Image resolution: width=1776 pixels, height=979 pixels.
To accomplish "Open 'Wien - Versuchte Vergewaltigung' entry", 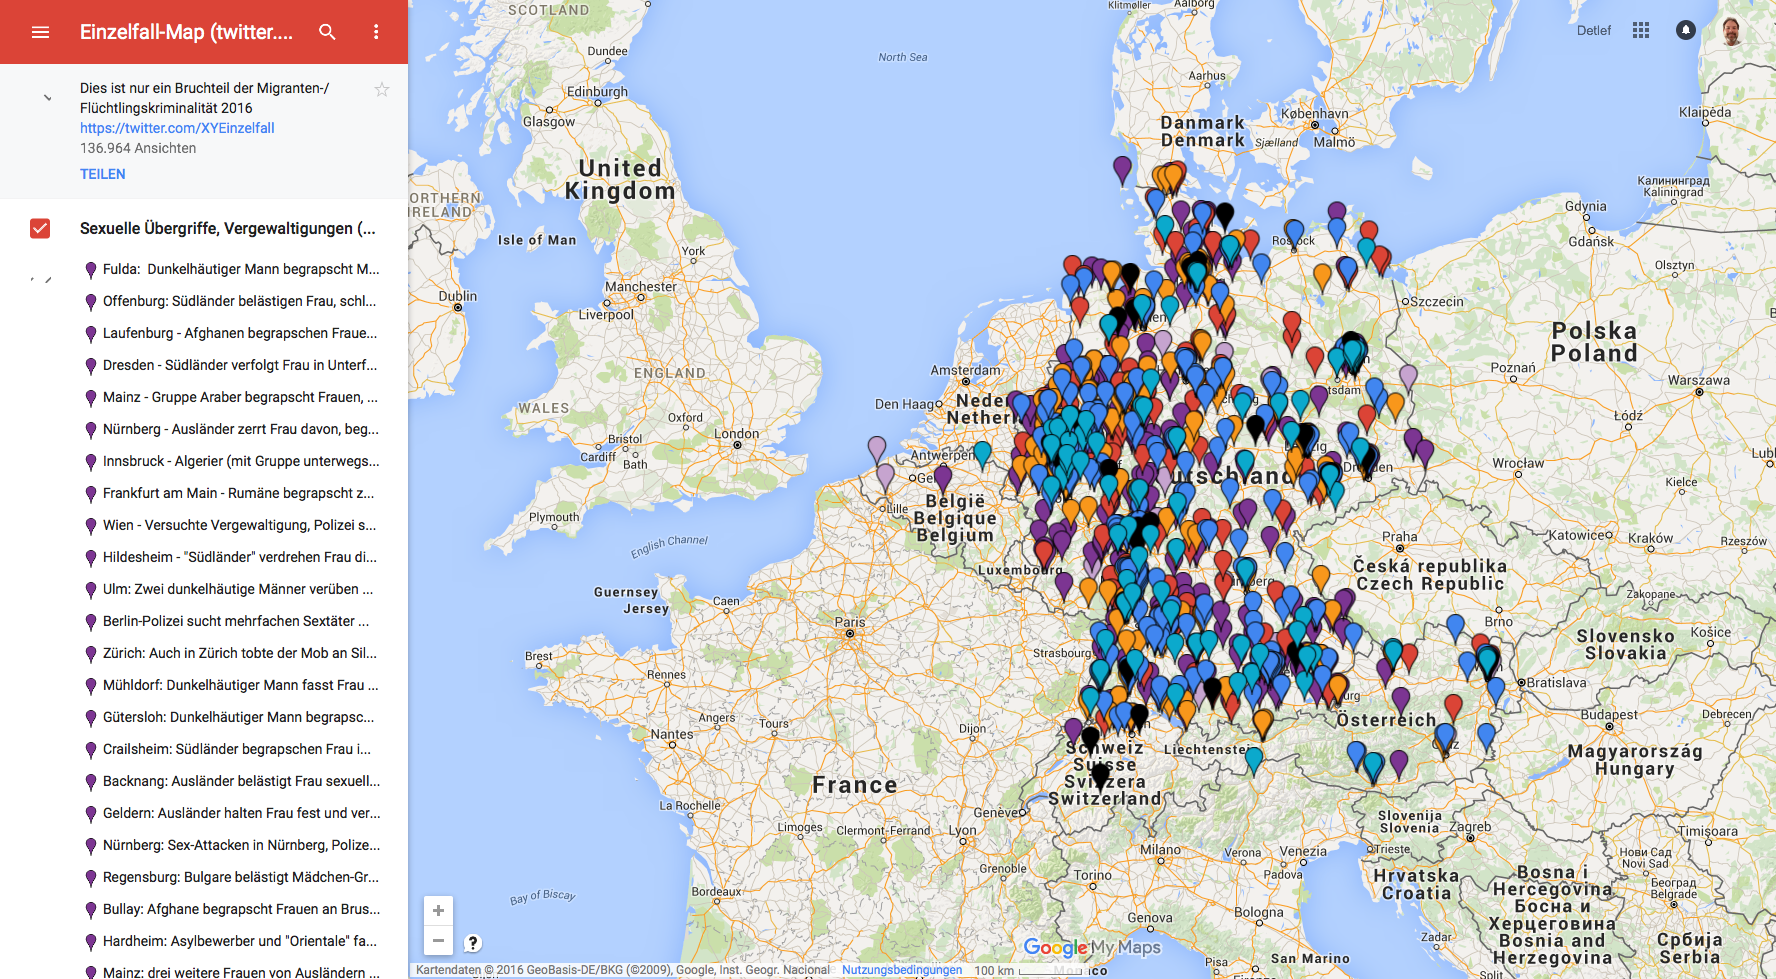I will pos(240,525).
